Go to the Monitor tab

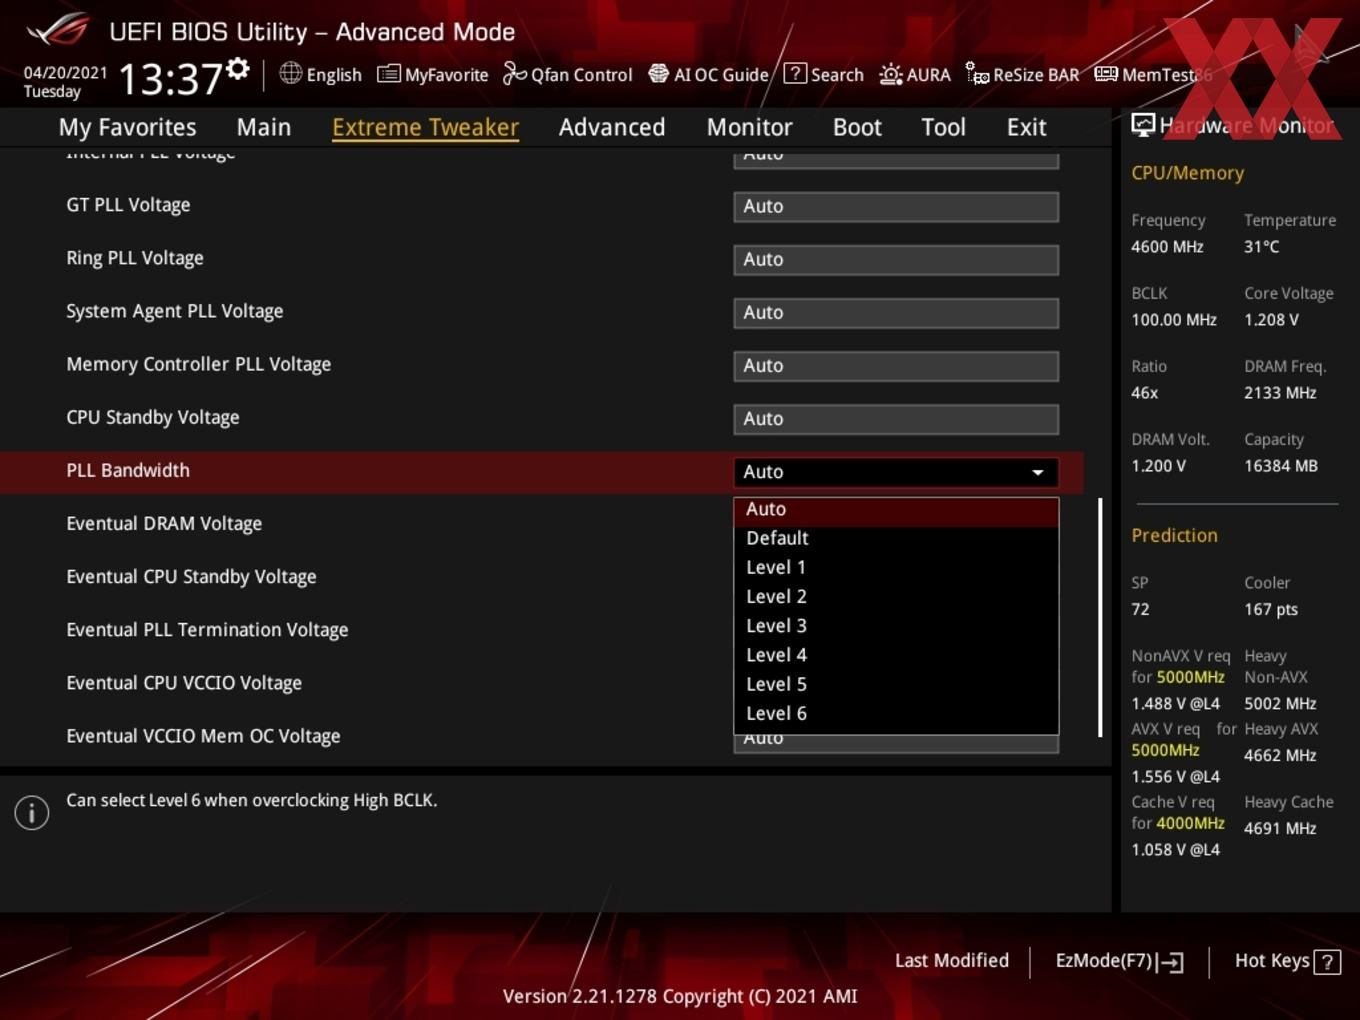[x=749, y=127]
